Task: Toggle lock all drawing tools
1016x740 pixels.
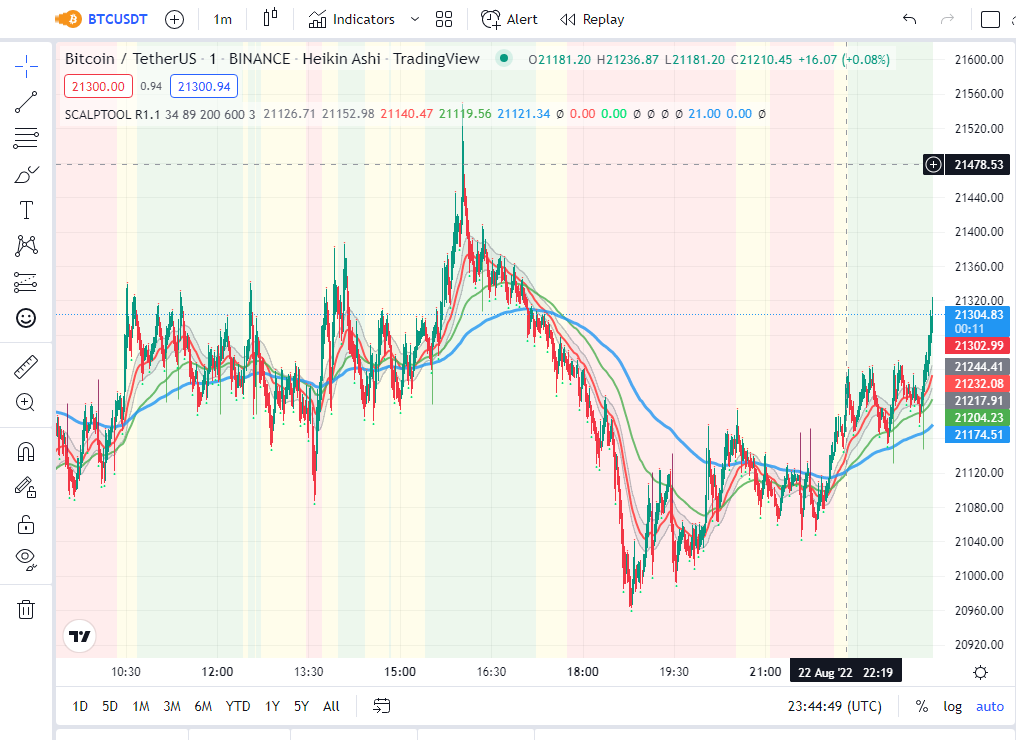Action: point(26,524)
